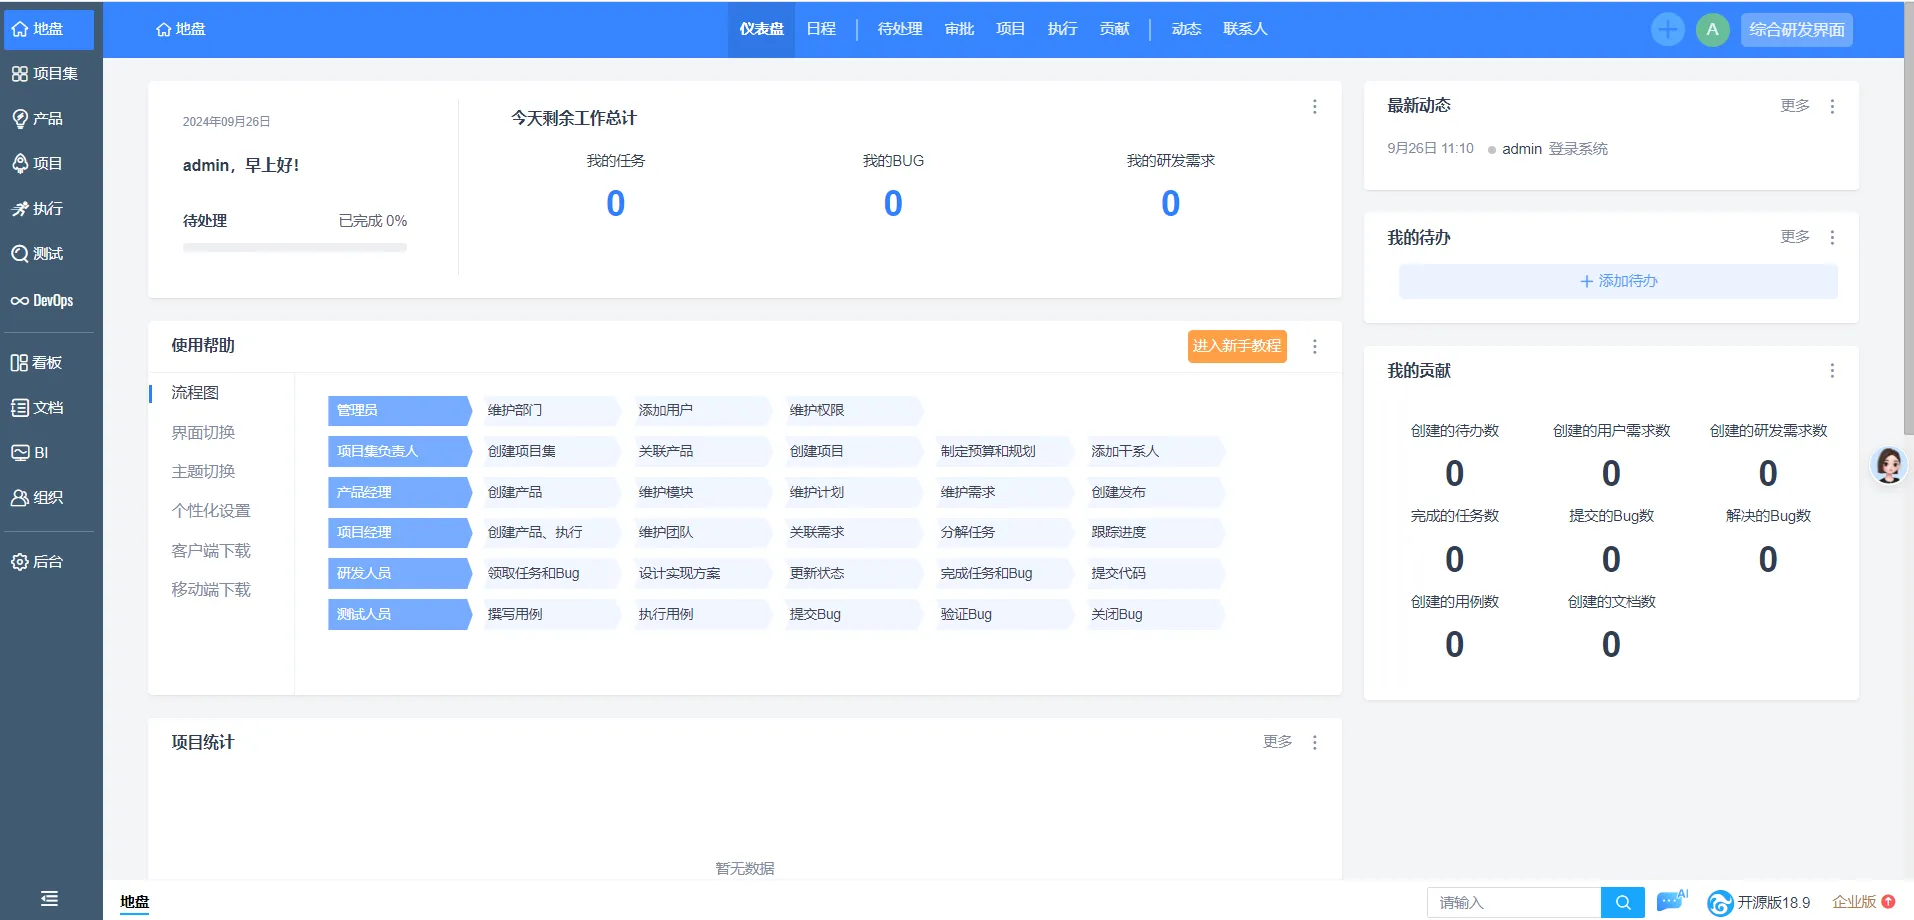
Task: Click the 企业版 upgrade link
Action: pyautogui.click(x=1863, y=902)
